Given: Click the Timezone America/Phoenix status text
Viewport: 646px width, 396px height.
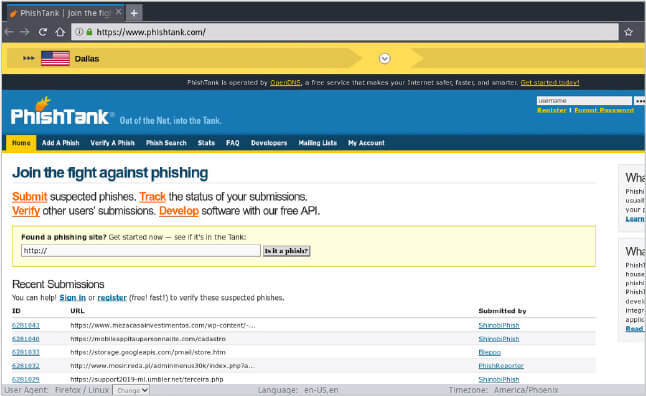Looking at the screenshot, I should click(503, 390).
